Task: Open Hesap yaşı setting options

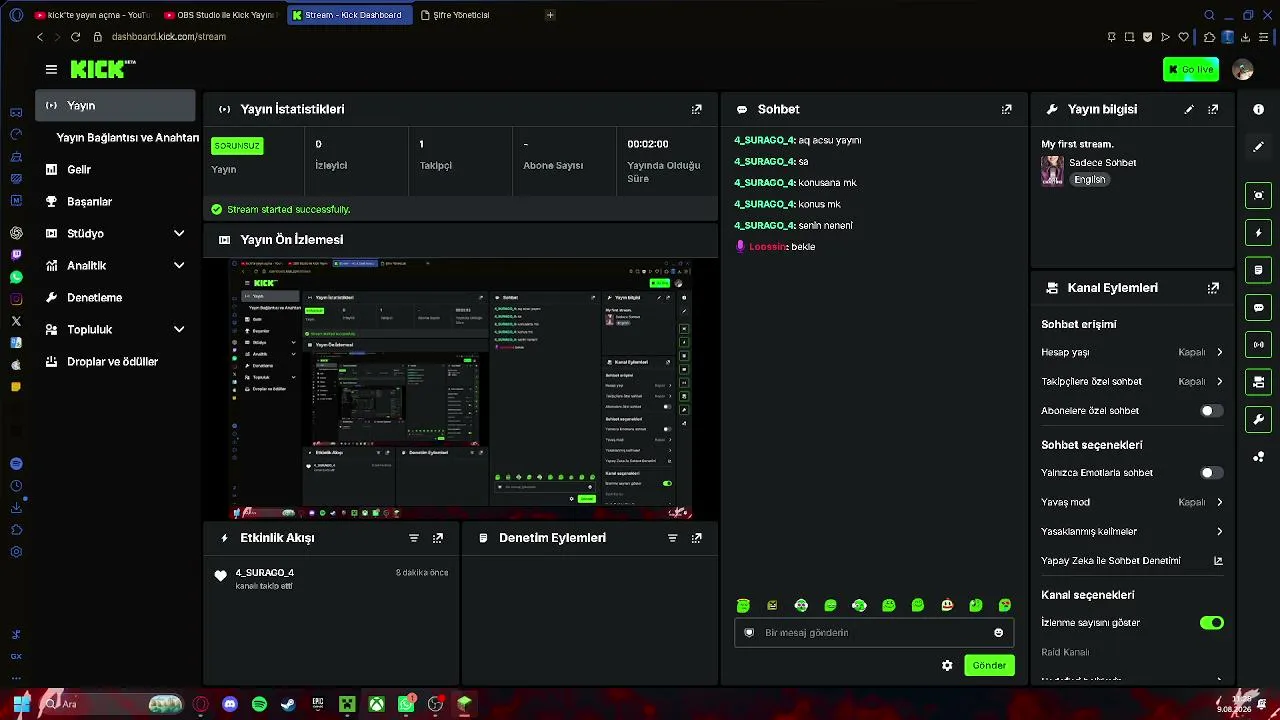Action: point(1132,353)
